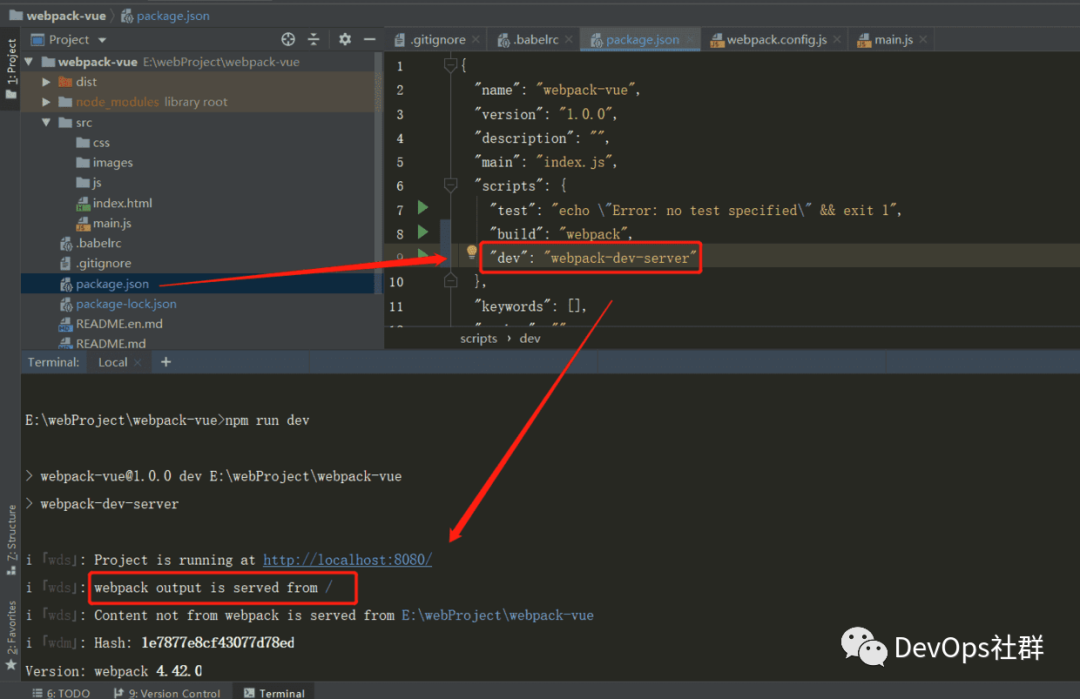Select the js folder under src
This screenshot has height=699, width=1080.
pyautogui.click(x=89, y=182)
